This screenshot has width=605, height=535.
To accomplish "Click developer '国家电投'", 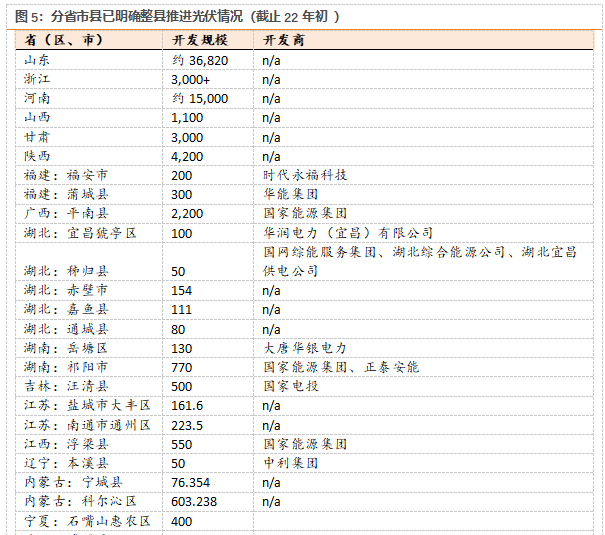I will pyautogui.click(x=291, y=386).
